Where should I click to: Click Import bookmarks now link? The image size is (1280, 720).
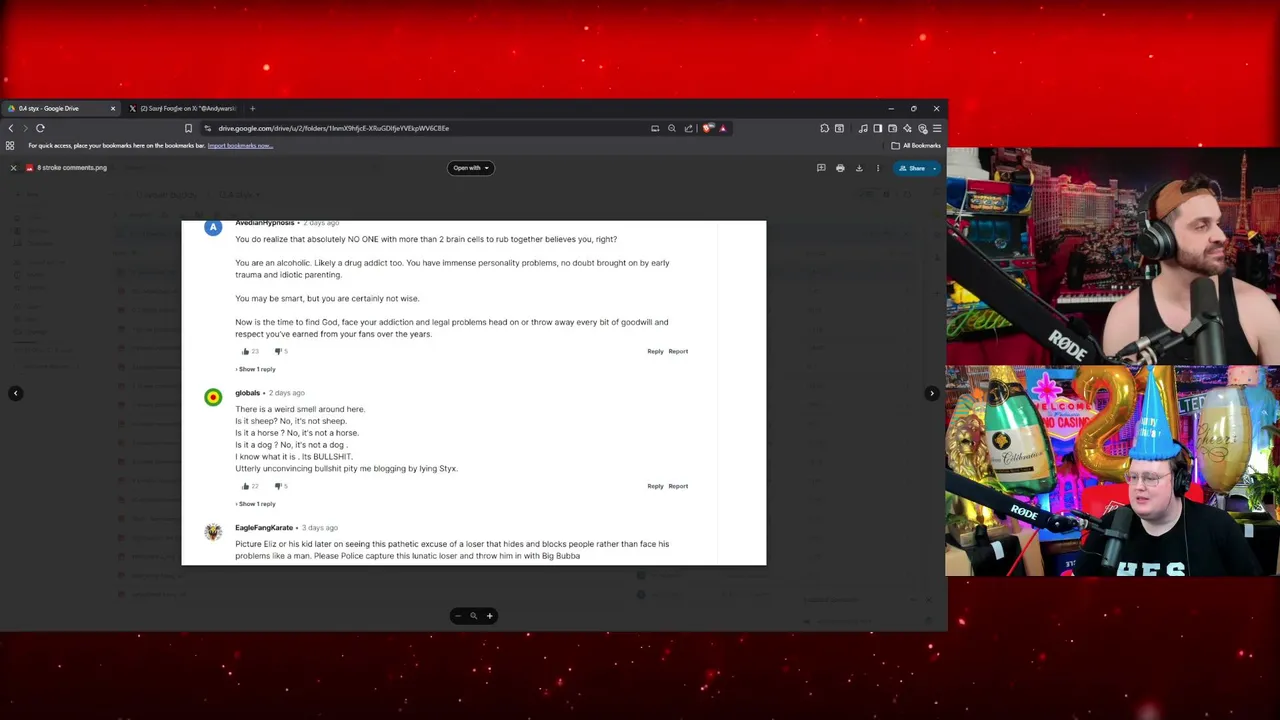tap(240, 146)
